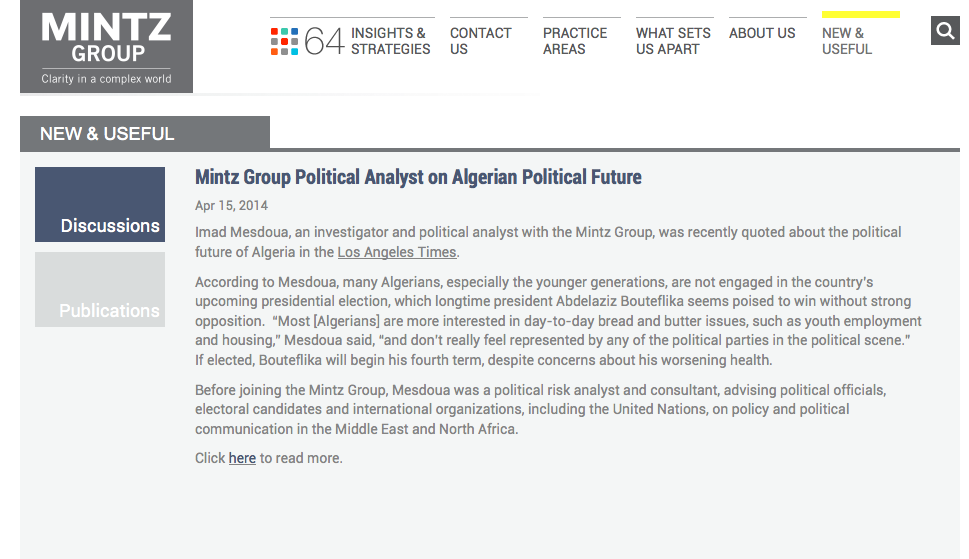Viewport: 969px width, 559px height.
Task: Go to Contact Us page
Action: click(x=481, y=41)
